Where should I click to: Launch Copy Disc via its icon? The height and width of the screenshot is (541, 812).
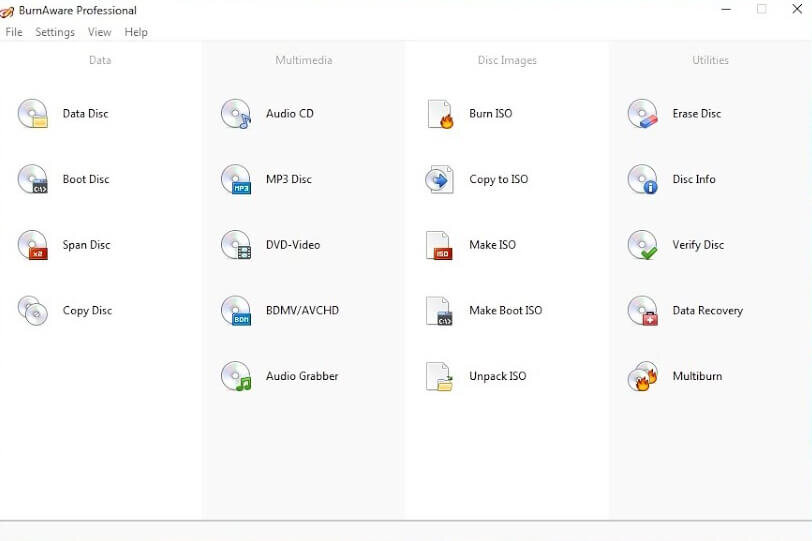coord(33,311)
